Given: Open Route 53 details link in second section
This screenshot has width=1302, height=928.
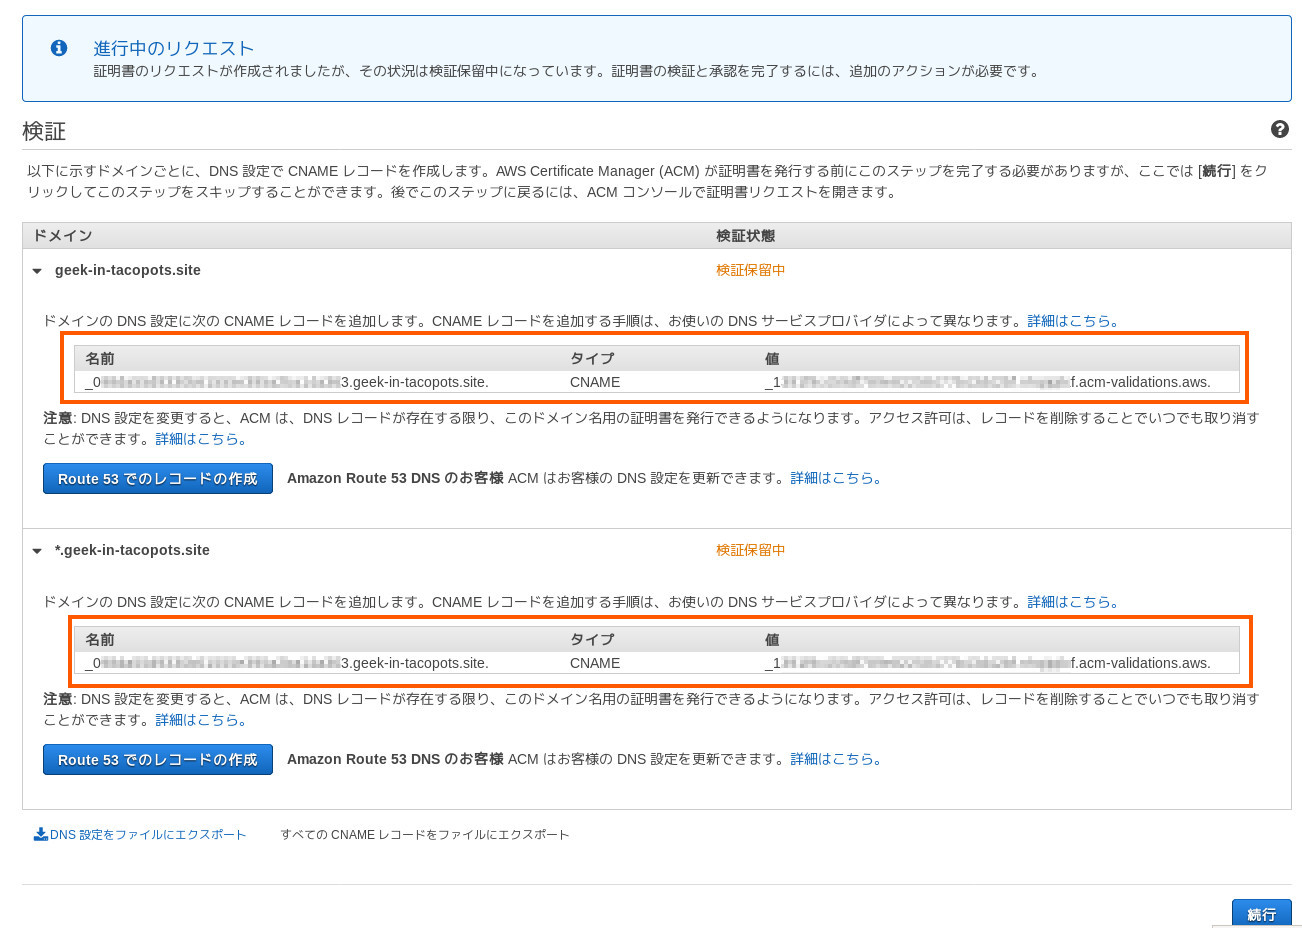Looking at the screenshot, I should [837, 759].
